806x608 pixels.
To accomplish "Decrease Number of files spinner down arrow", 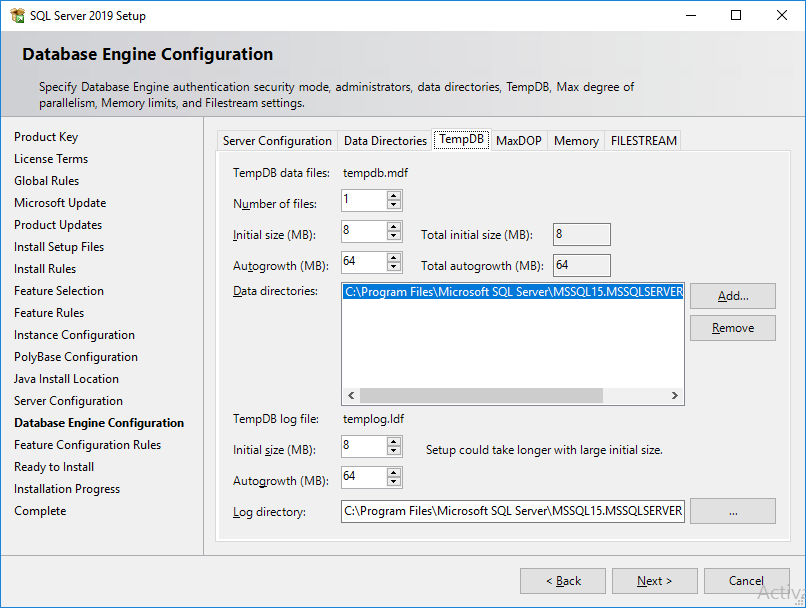I will 394,205.
